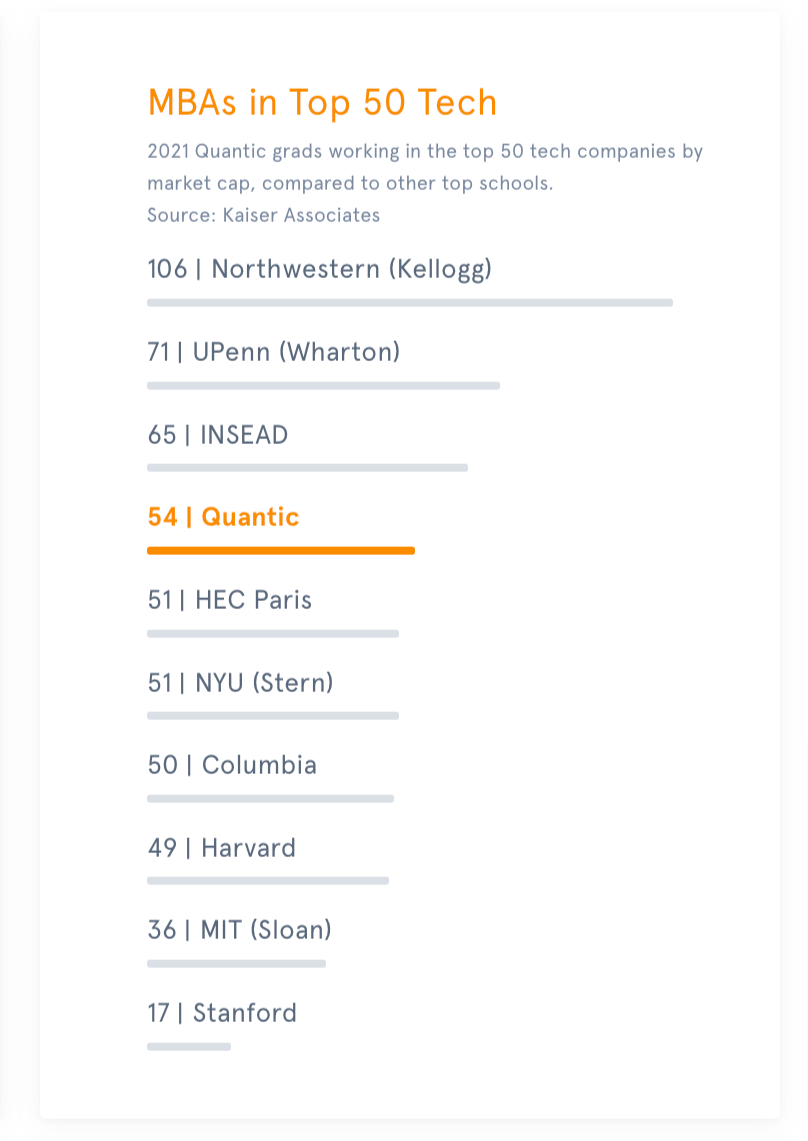Click the MBAs in Top 50 Tech heading
808x1141 pixels.
322,103
